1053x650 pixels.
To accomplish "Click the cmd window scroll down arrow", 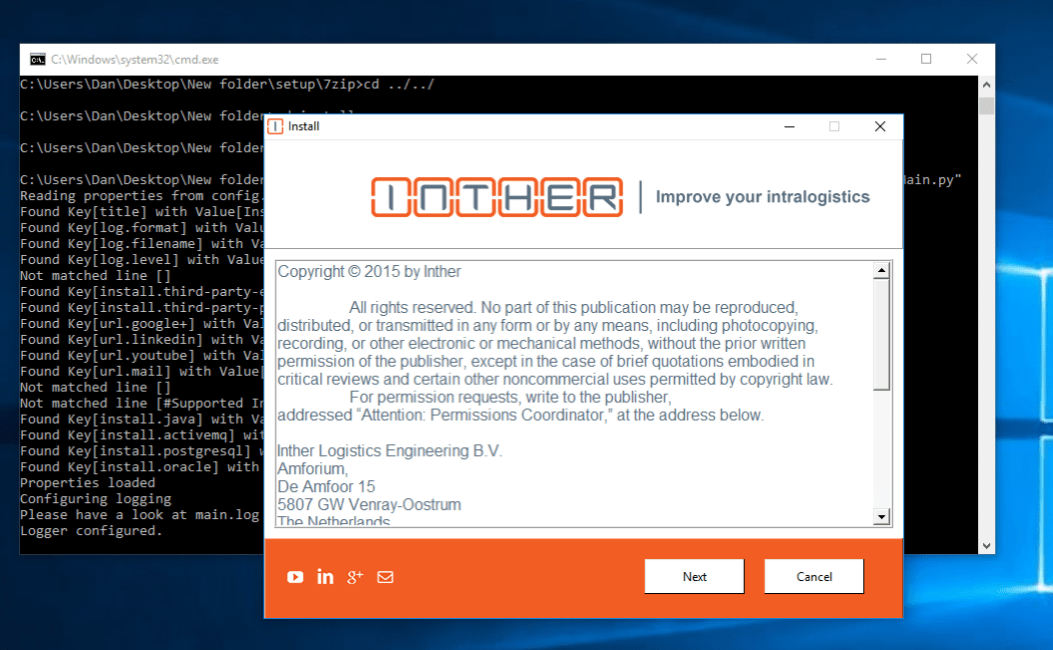I will [986, 546].
